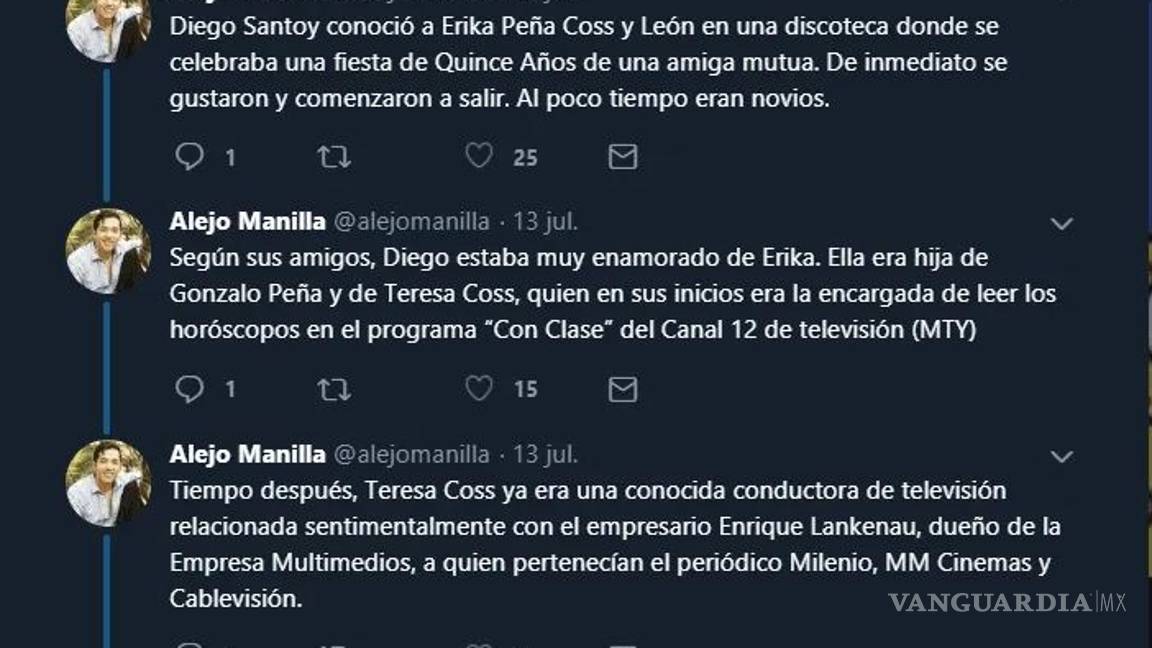
Task: Open Alejo Manilla's name on the third tweet
Action: 247,455
